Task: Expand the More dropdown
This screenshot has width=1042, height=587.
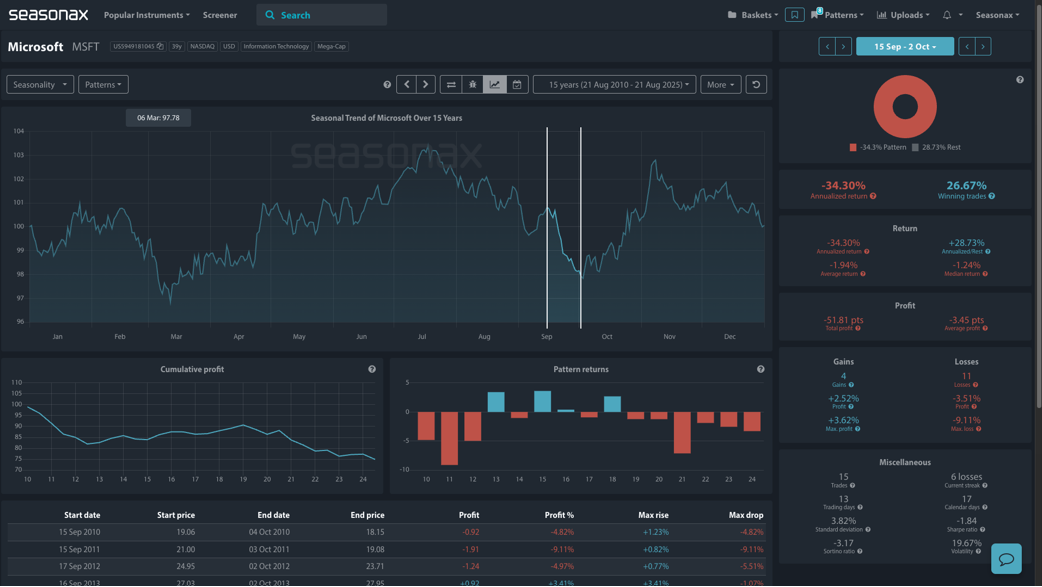Action: pyautogui.click(x=720, y=84)
